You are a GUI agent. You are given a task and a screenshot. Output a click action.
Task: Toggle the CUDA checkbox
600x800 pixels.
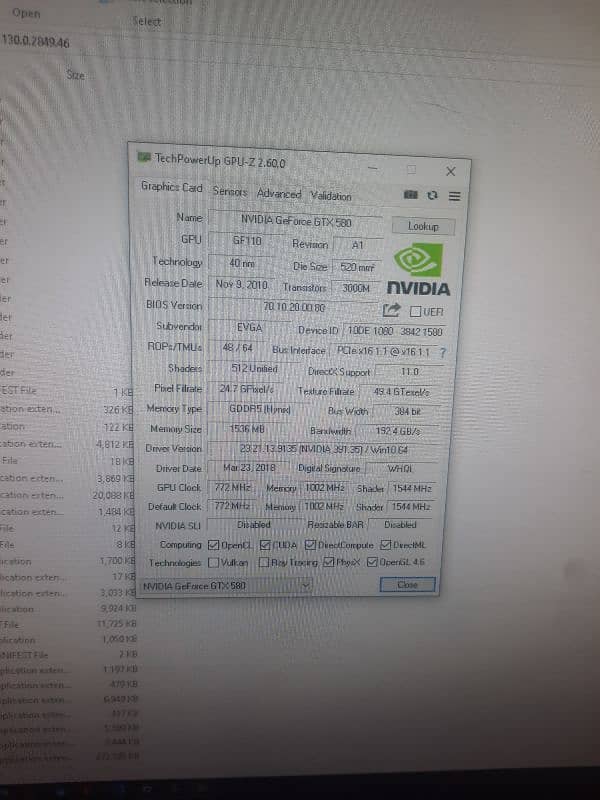click(265, 545)
